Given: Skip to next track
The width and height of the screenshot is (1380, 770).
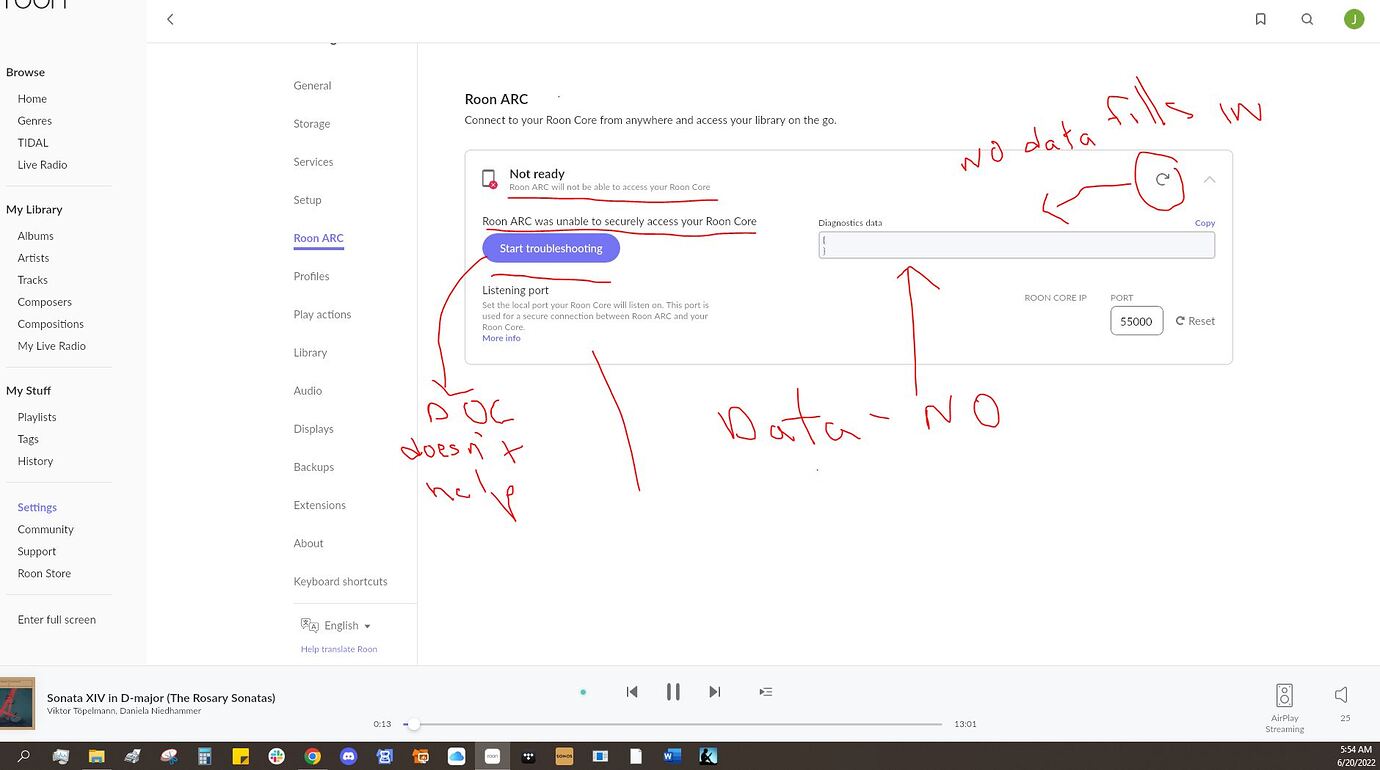Looking at the screenshot, I should [714, 692].
